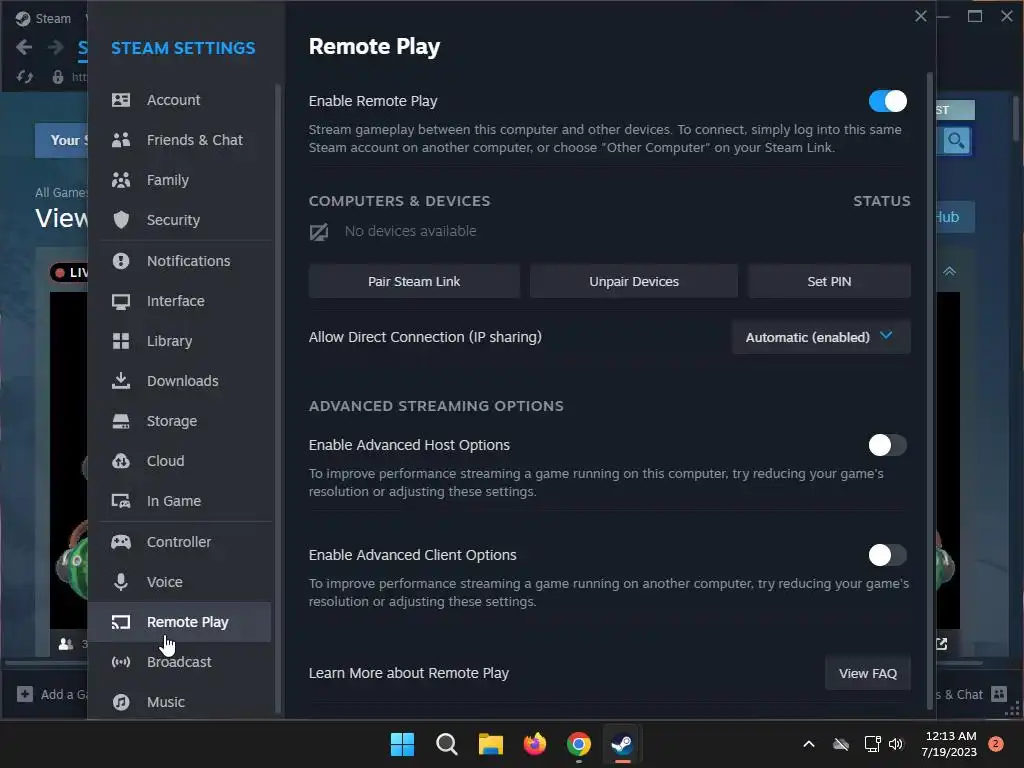Click the Downloads arrow icon
The height and width of the screenshot is (768, 1024).
[x=121, y=381]
